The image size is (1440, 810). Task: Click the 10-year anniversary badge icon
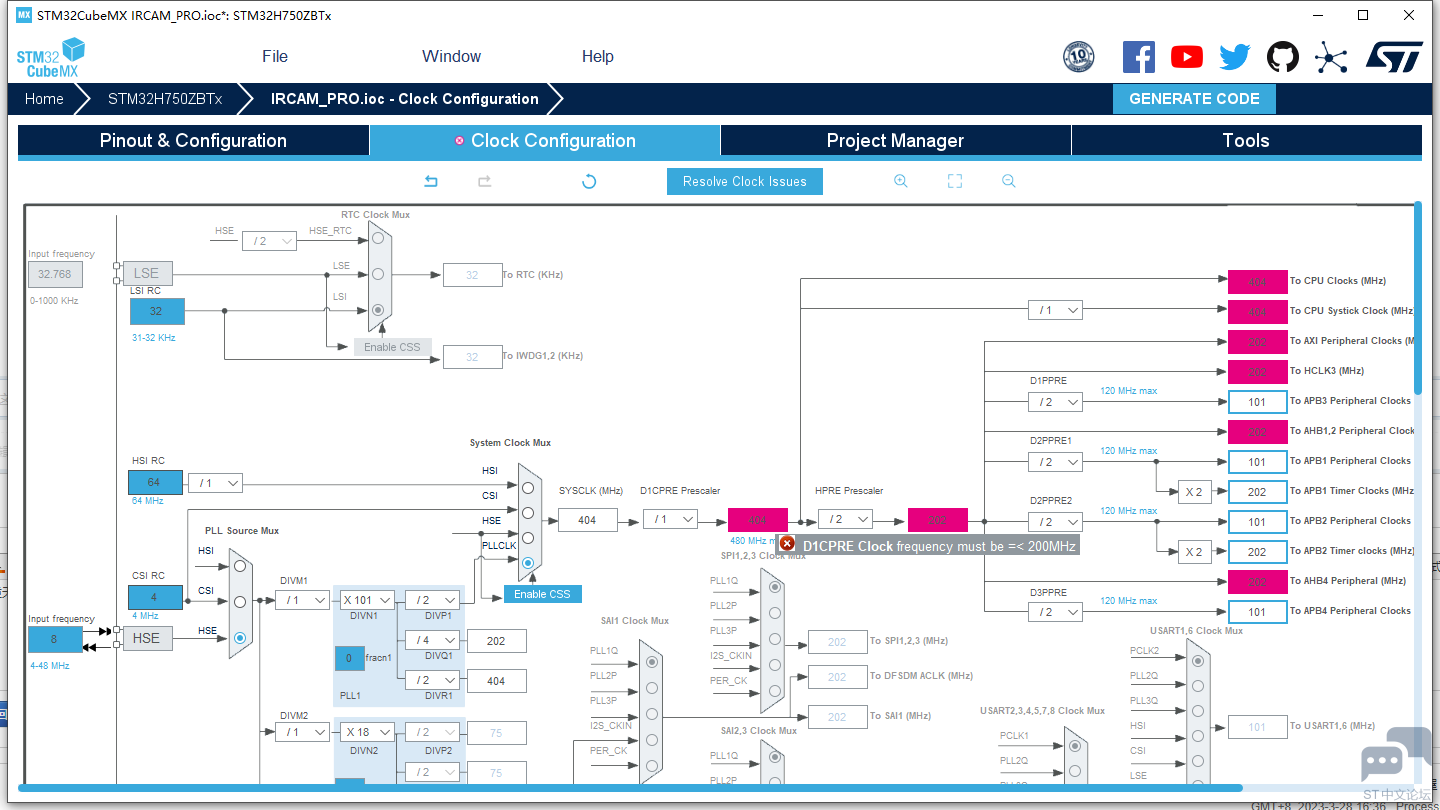[x=1078, y=57]
